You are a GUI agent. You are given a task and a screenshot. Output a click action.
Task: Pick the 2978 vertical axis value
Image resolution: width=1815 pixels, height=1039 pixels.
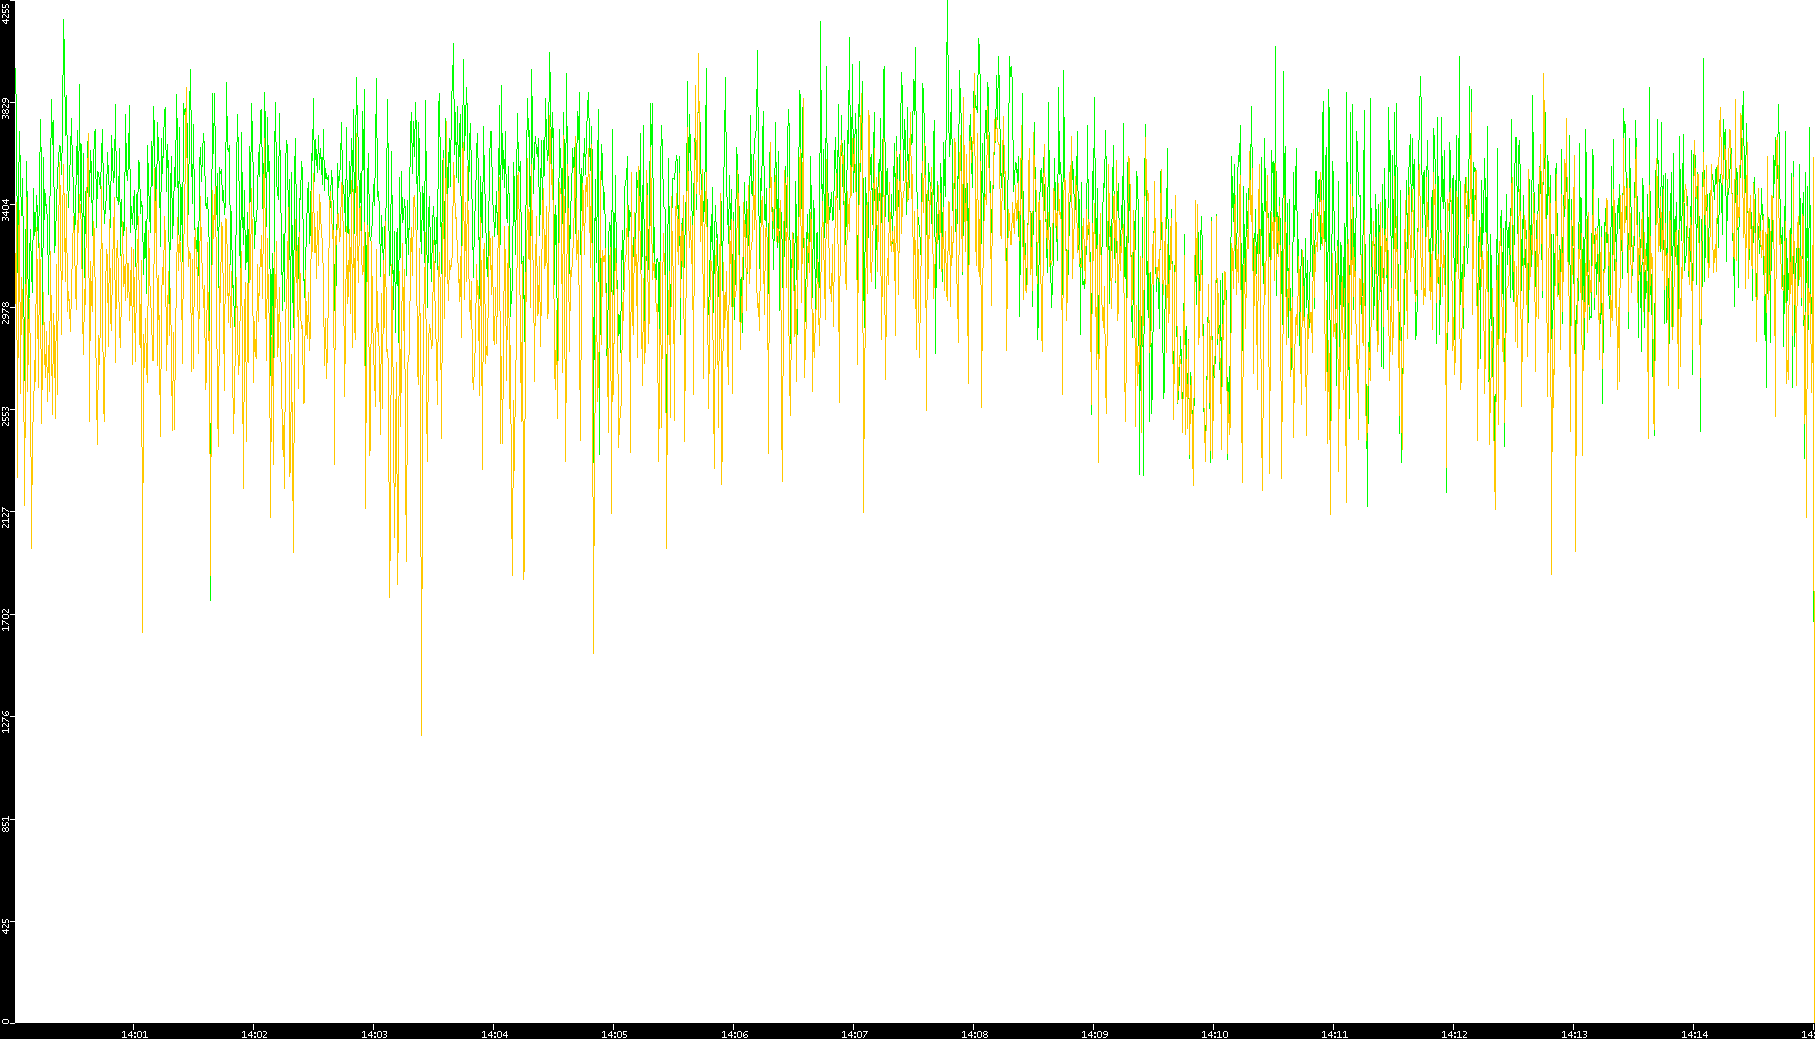(x=6, y=313)
